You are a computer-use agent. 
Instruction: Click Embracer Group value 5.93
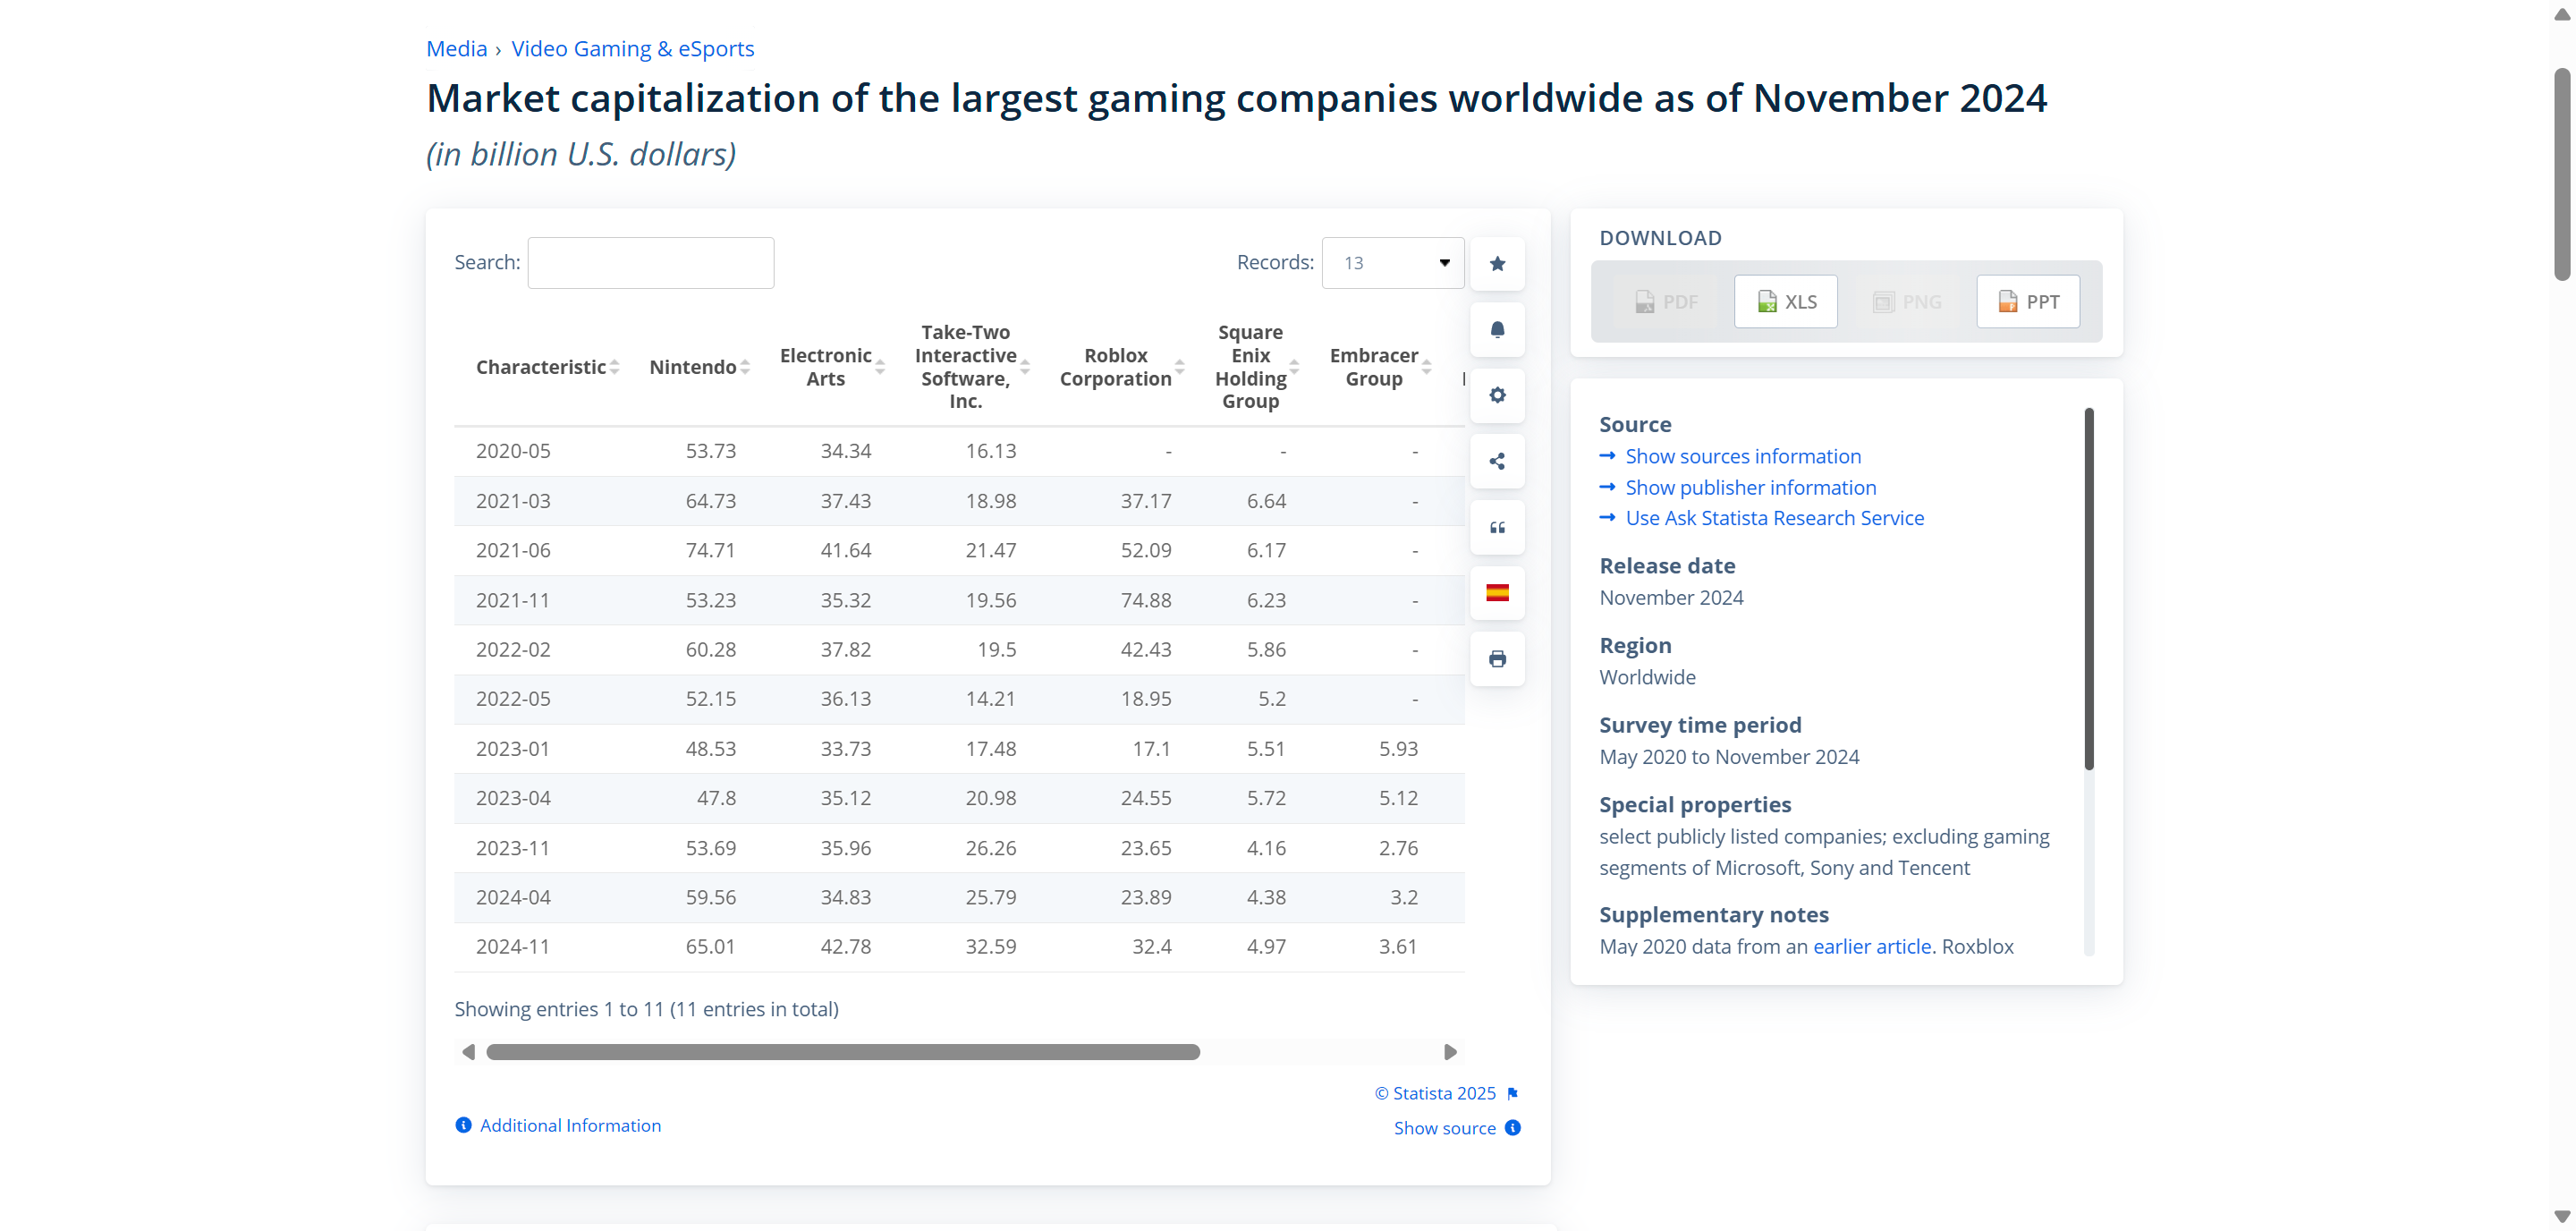click(1398, 749)
